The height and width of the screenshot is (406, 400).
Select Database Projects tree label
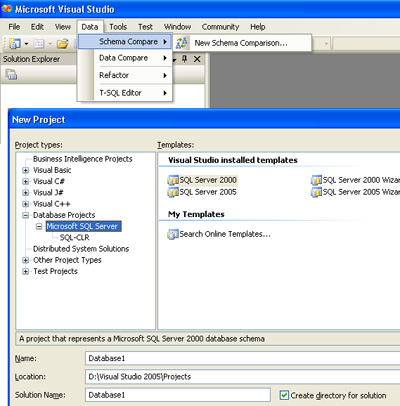point(64,215)
